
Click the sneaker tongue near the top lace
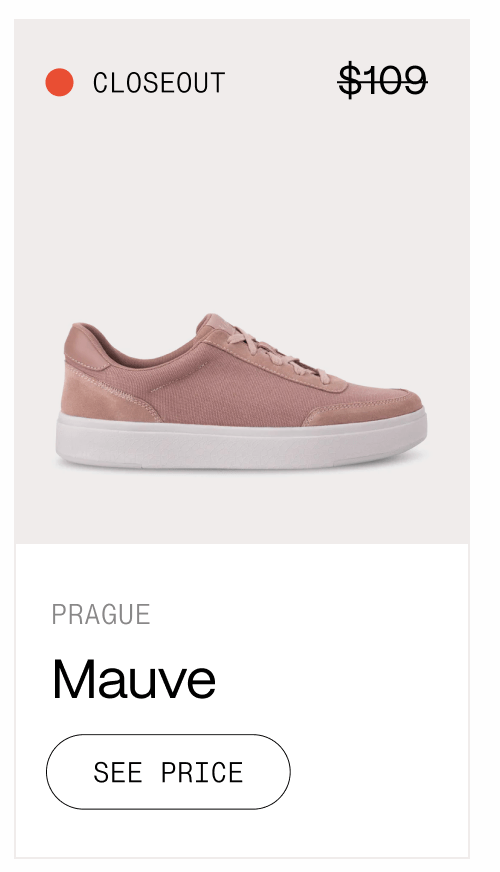[x=213, y=324]
